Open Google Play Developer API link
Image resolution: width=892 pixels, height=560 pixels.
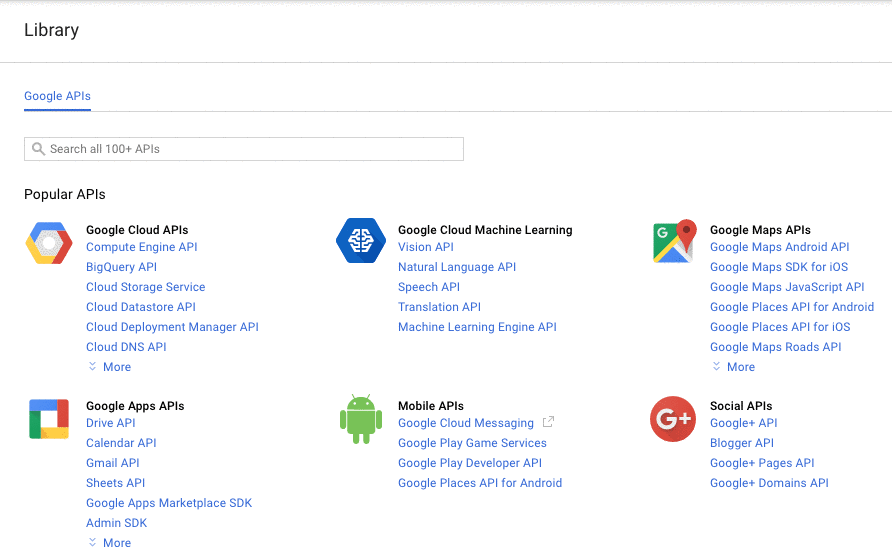(x=470, y=463)
